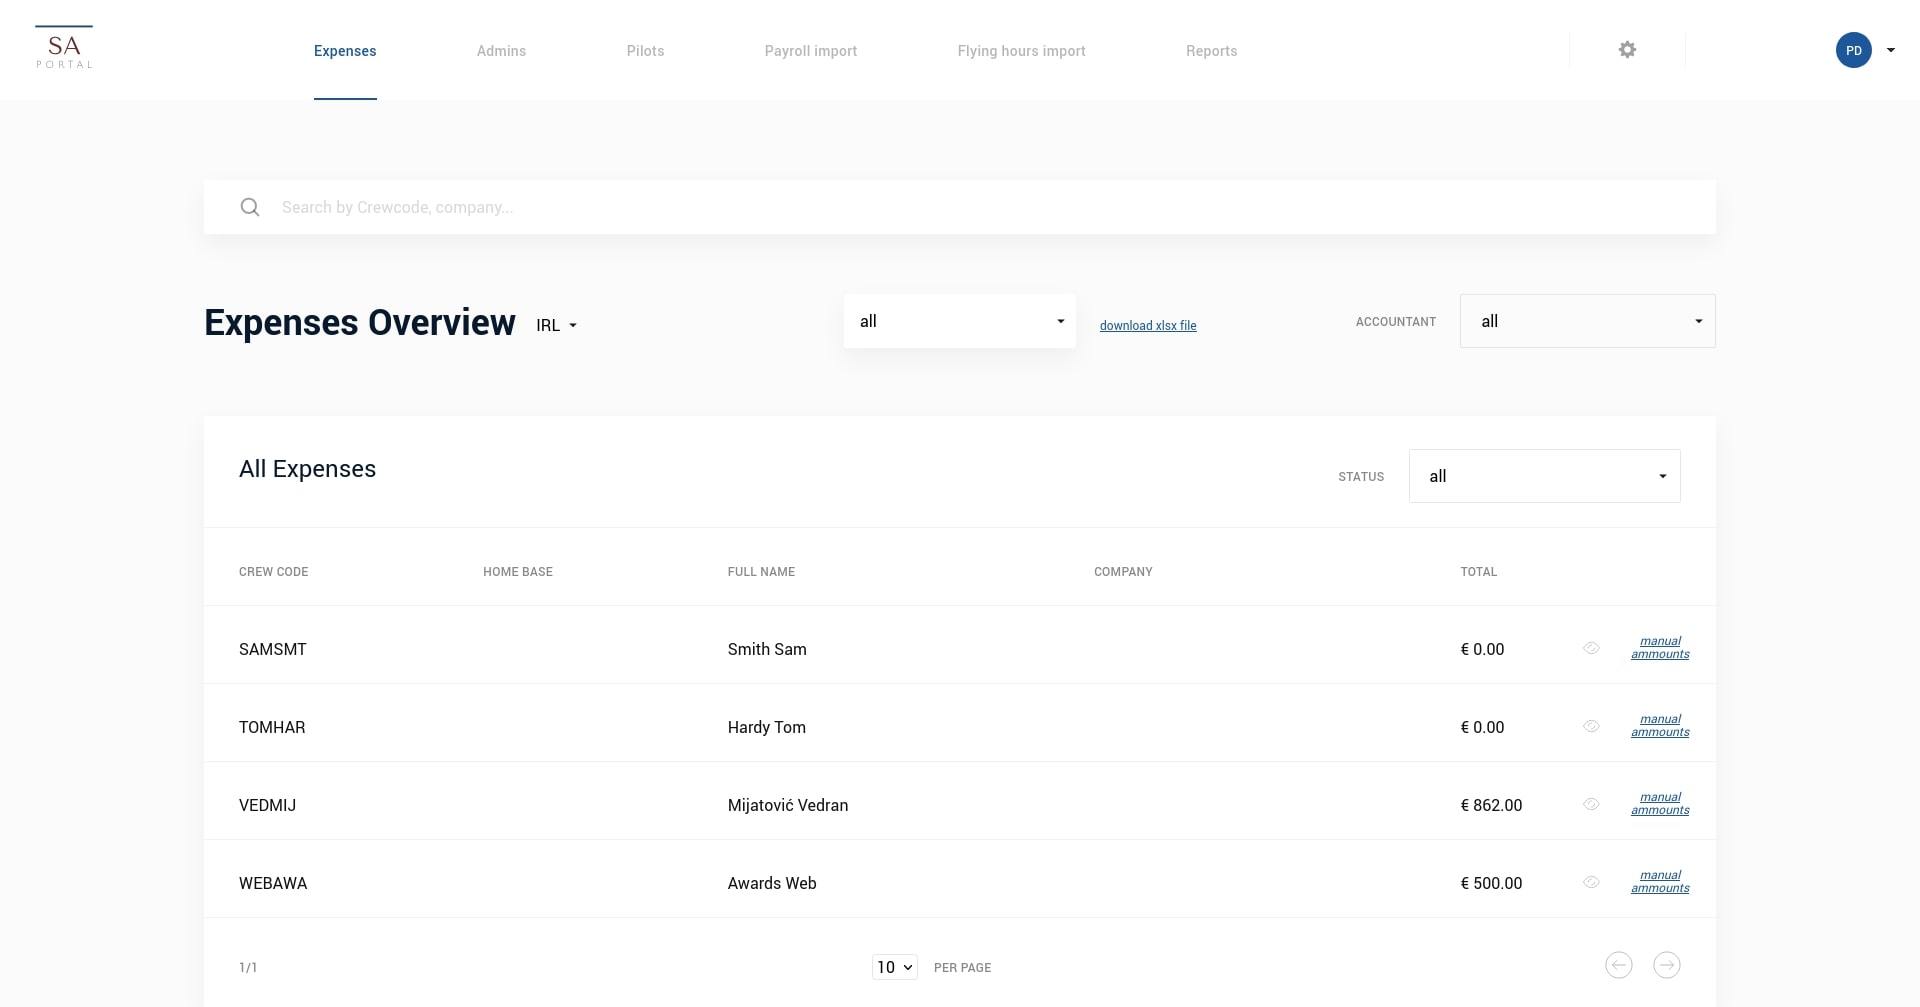
Task: Open manual amounts for SAMSMT
Action: 1660,648
